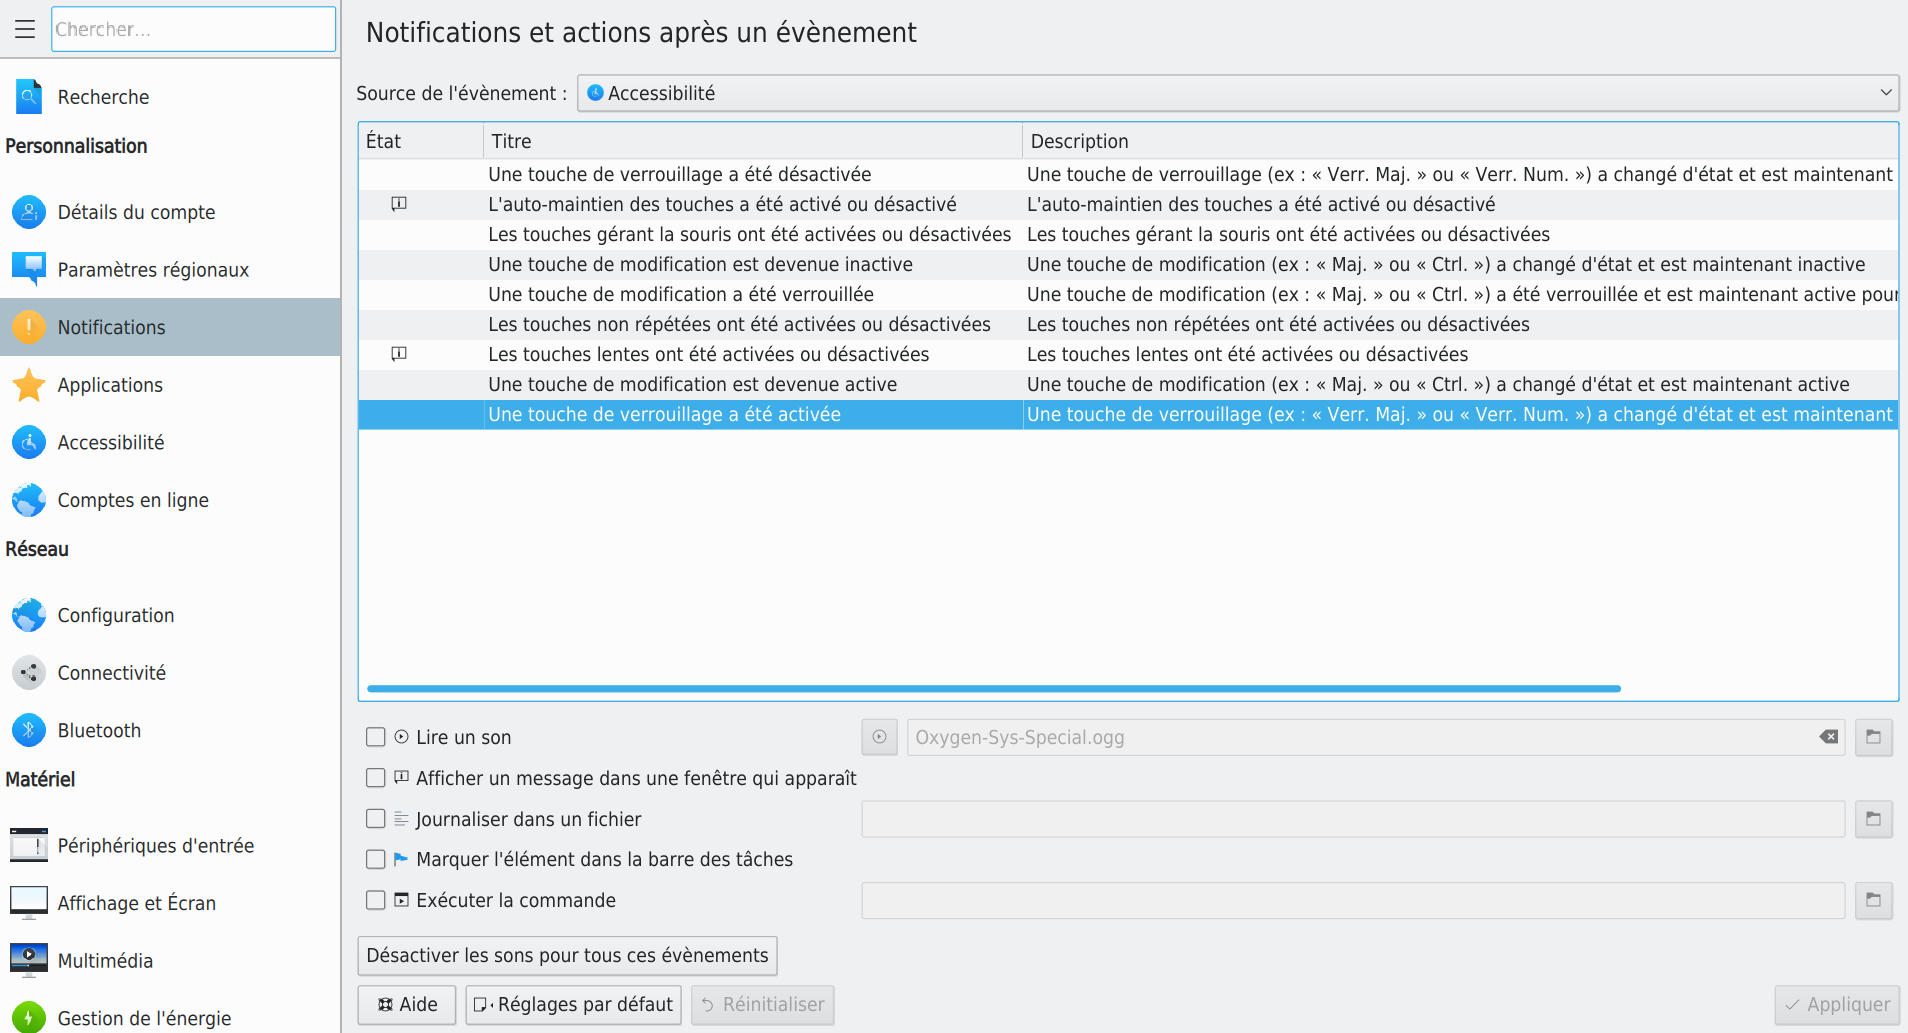This screenshot has height=1033, width=1908.
Task: Click the Appliquer button
Action: point(1837,1004)
